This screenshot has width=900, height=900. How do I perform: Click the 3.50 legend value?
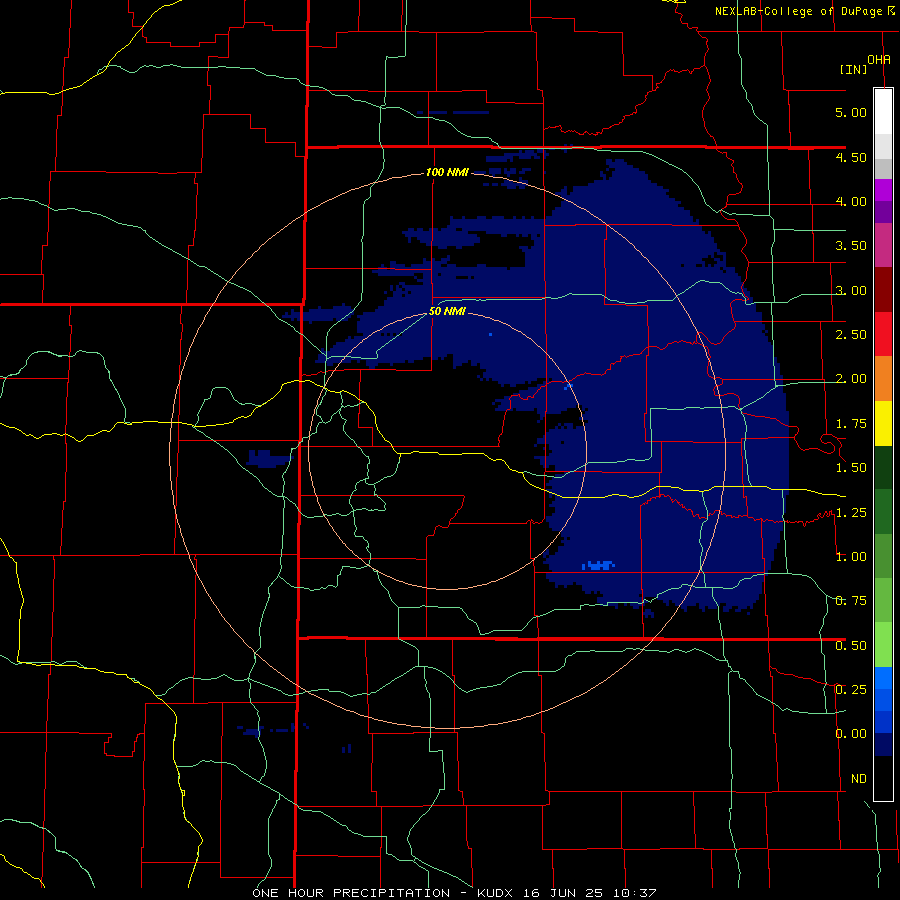click(851, 246)
